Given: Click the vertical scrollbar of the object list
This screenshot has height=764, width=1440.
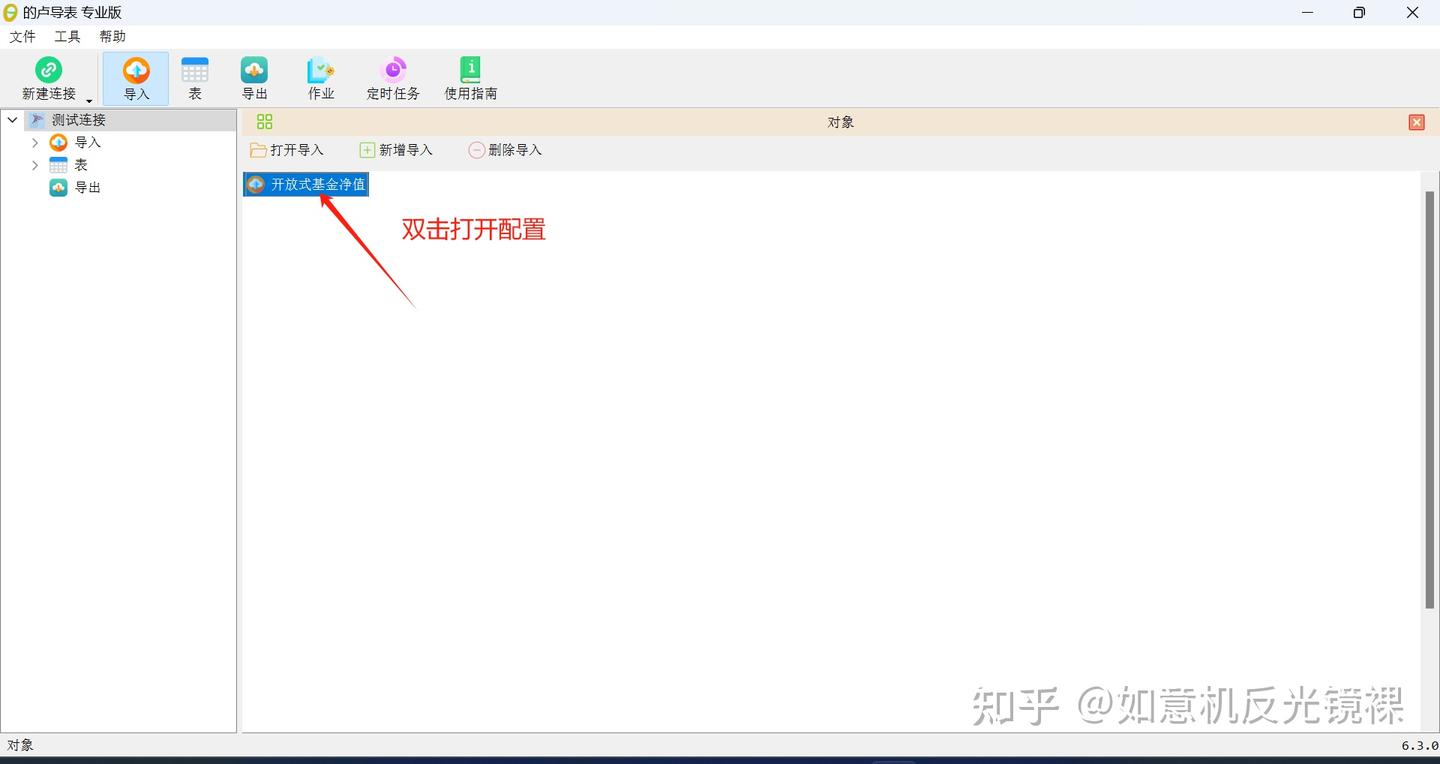Looking at the screenshot, I should point(1430,398).
